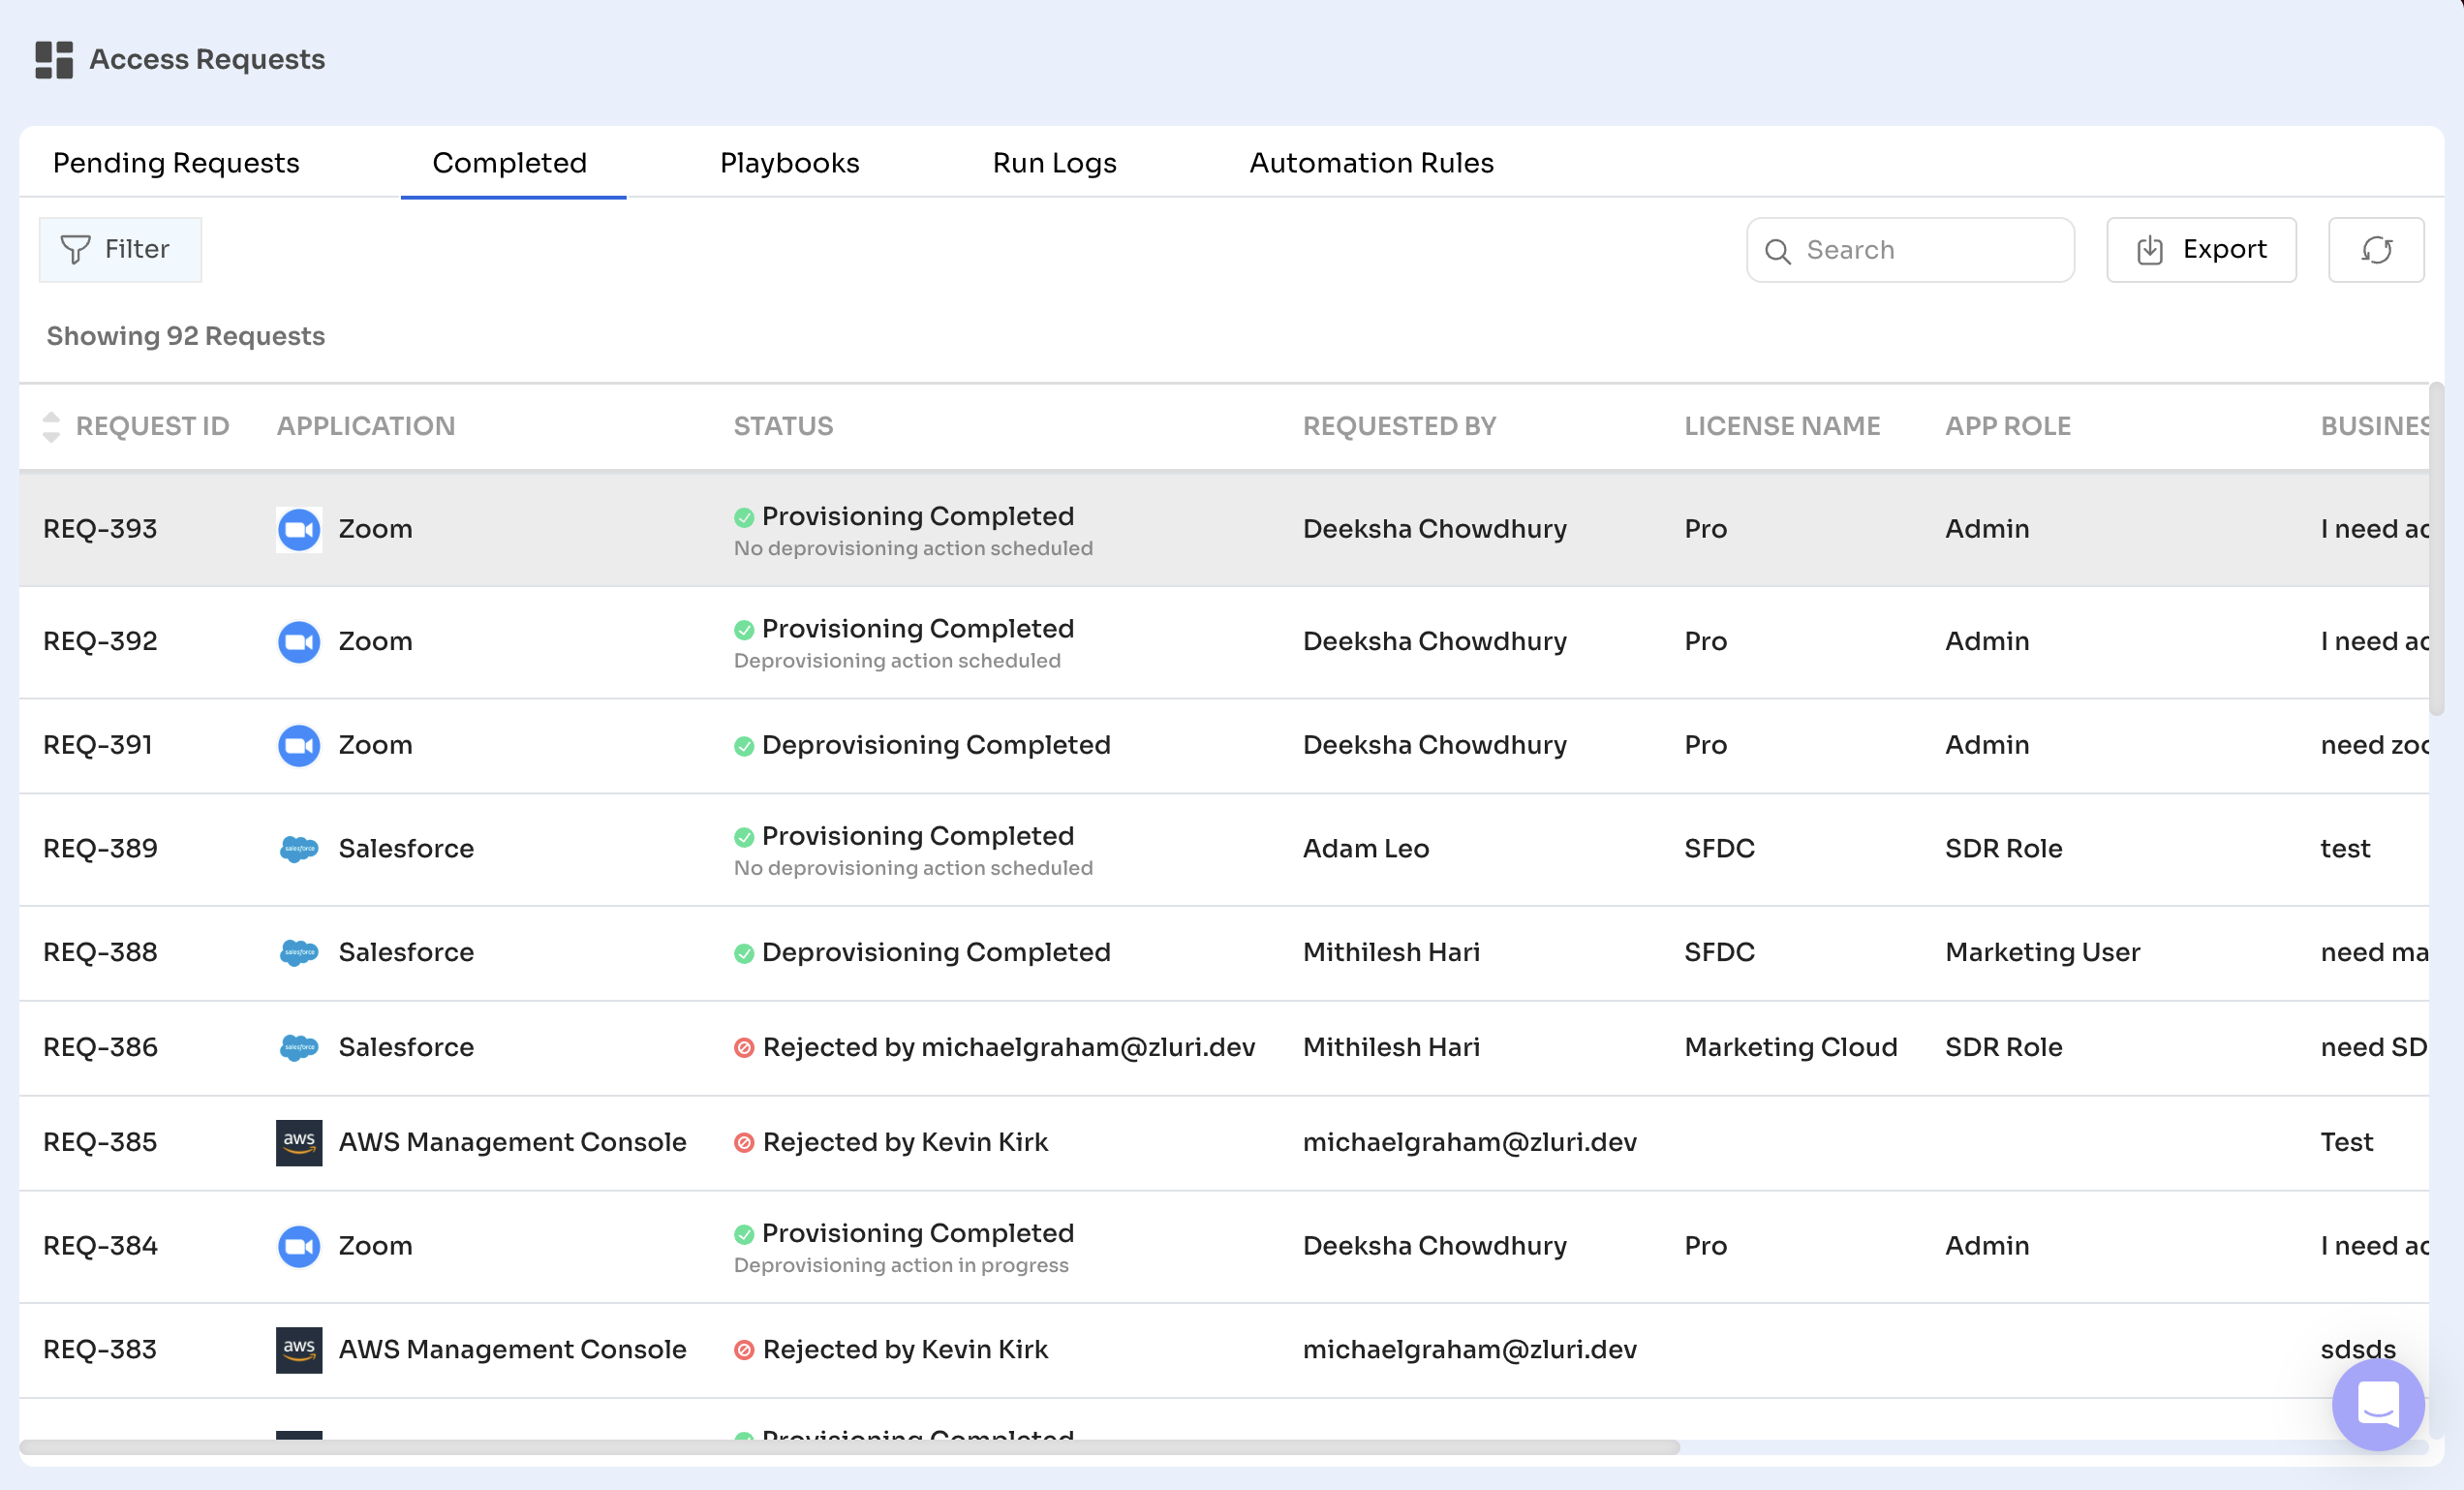This screenshot has width=2464, height=1490.
Task: Open request REQ-386
Action: tap(100, 1047)
